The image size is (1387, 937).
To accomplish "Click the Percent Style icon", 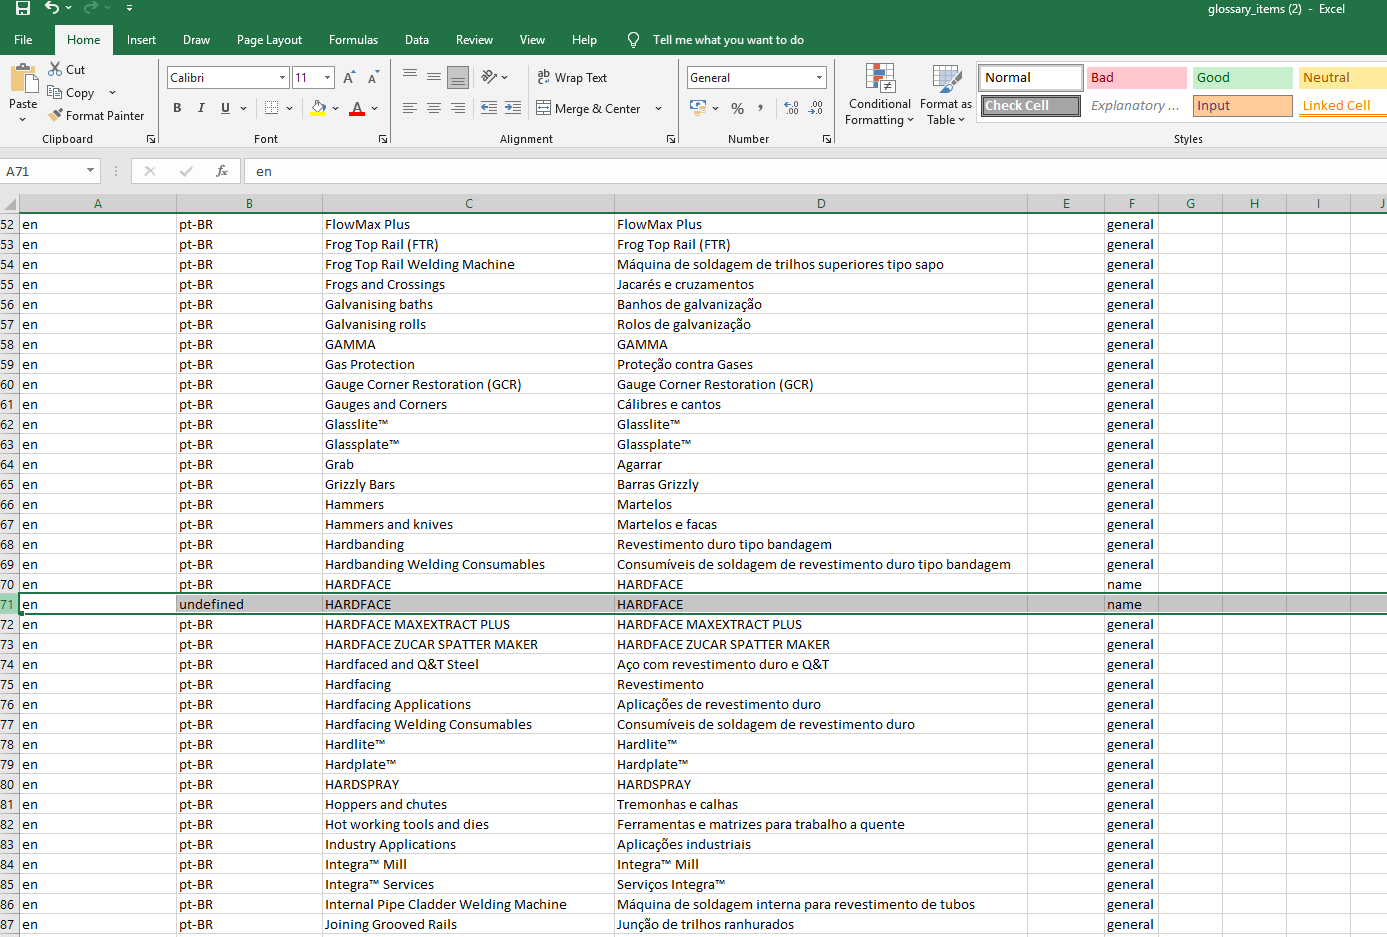I will pyautogui.click(x=737, y=108).
